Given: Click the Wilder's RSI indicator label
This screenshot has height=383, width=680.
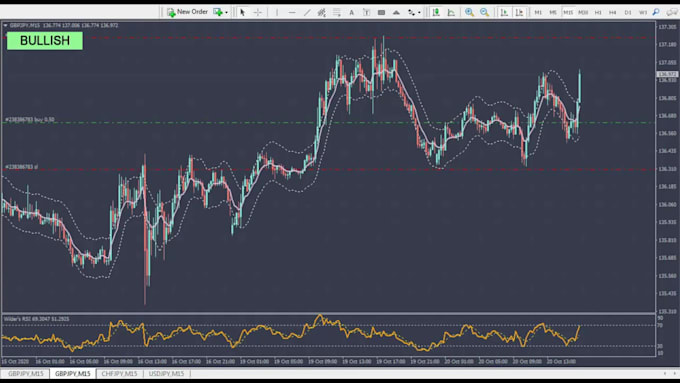Looking at the screenshot, I should 36,319.
